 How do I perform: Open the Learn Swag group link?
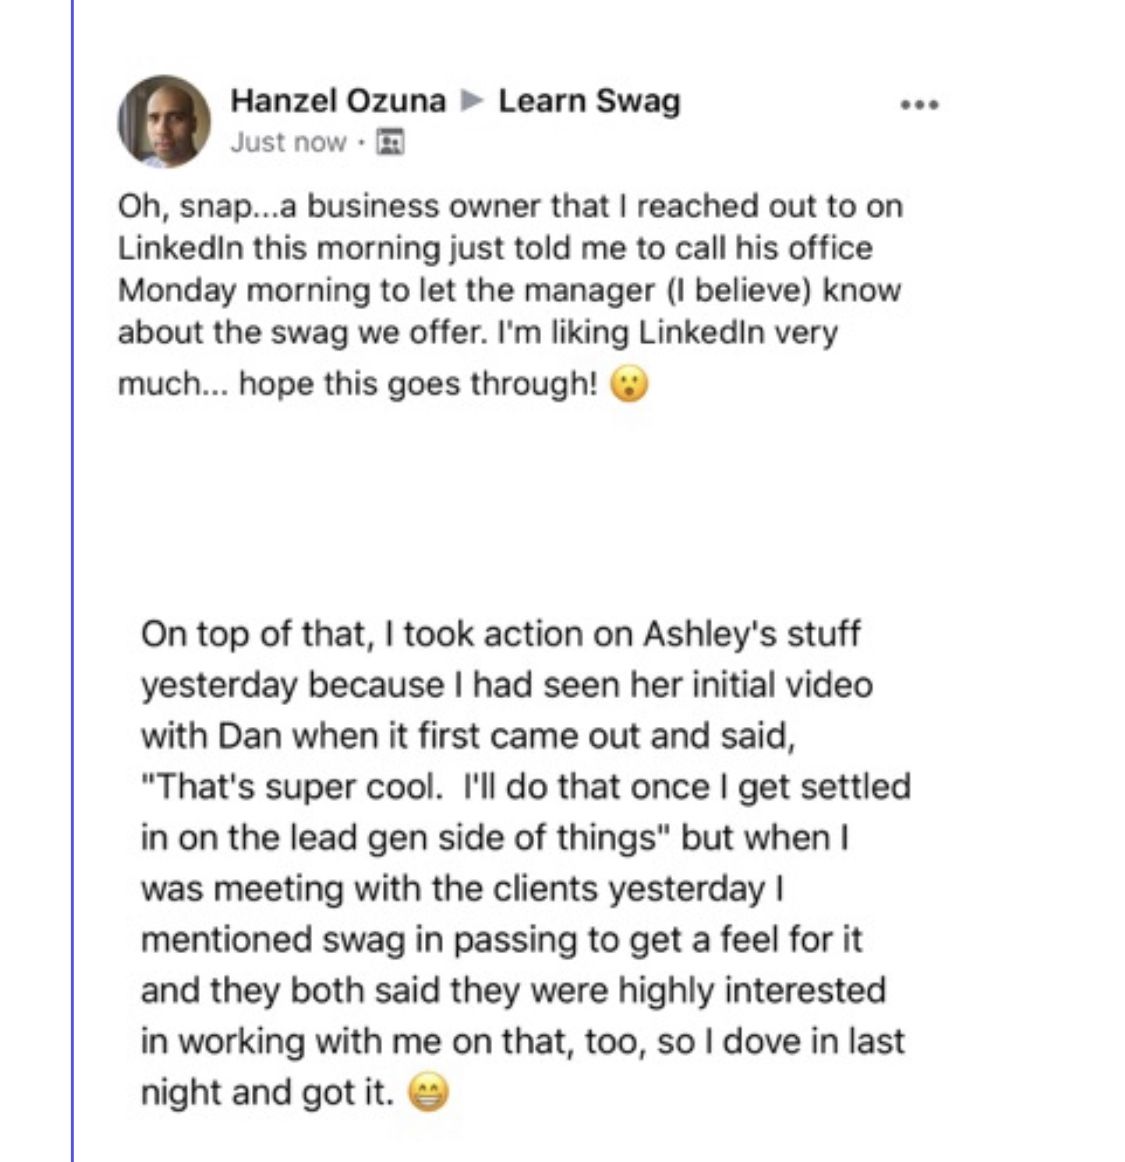(589, 101)
